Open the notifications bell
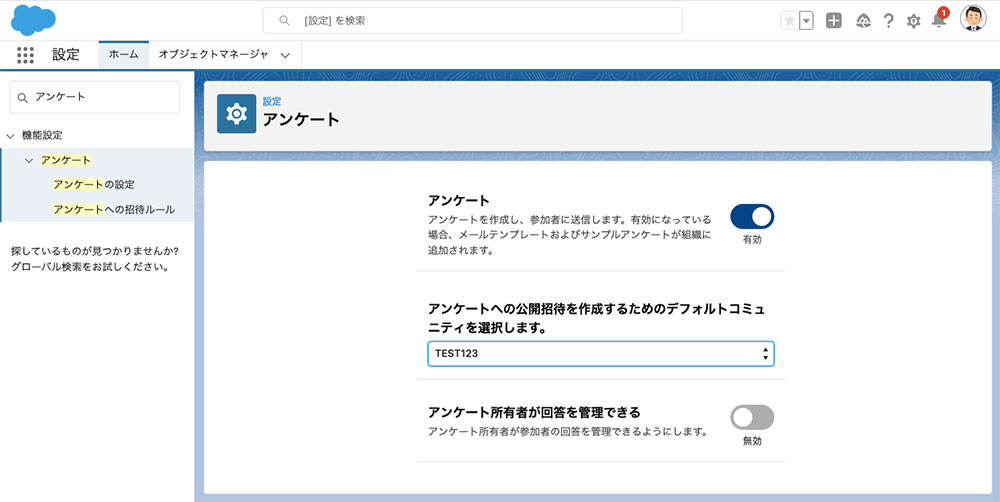Image resolution: width=1000 pixels, height=502 pixels. (939, 19)
